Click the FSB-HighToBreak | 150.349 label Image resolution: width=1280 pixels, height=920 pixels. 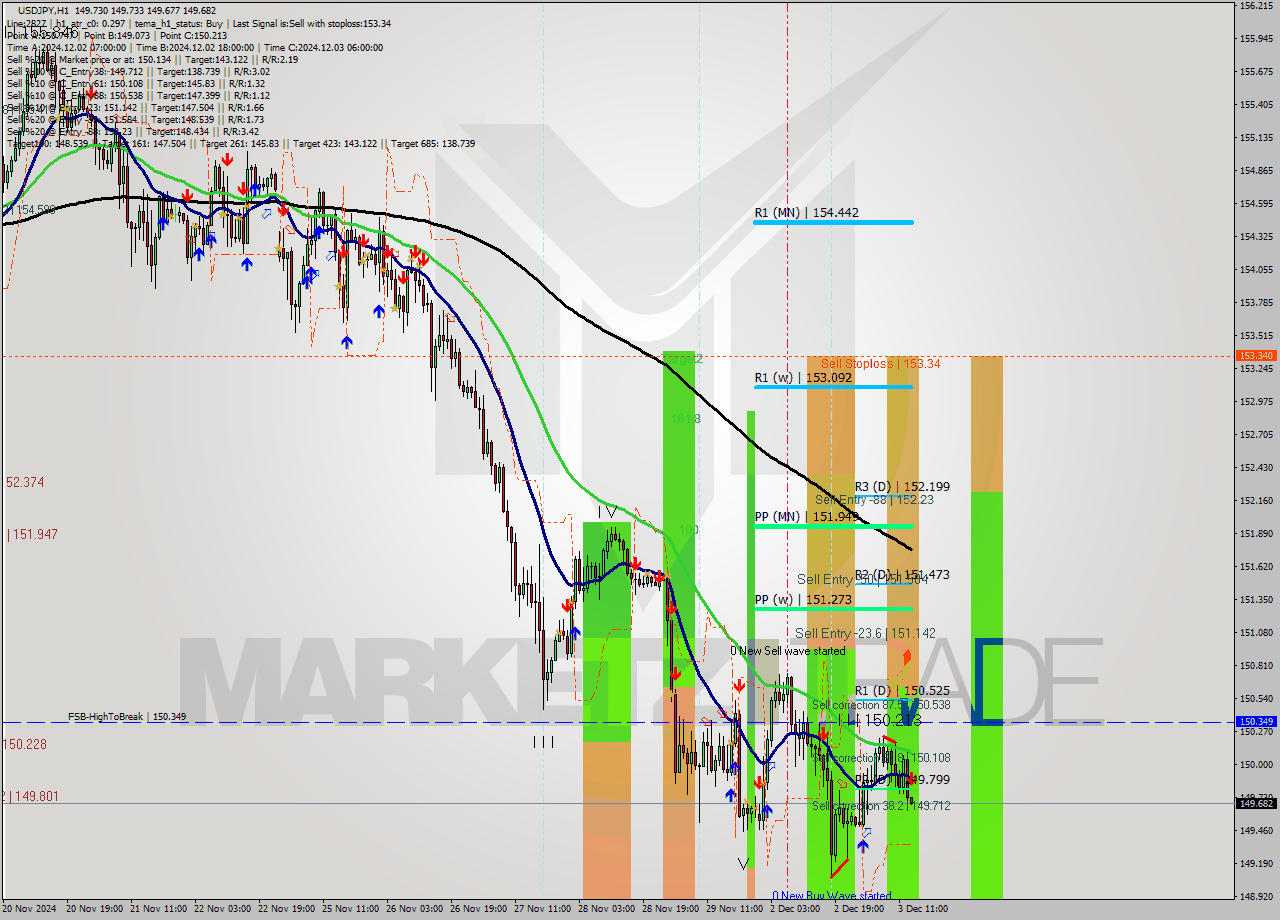127,717
